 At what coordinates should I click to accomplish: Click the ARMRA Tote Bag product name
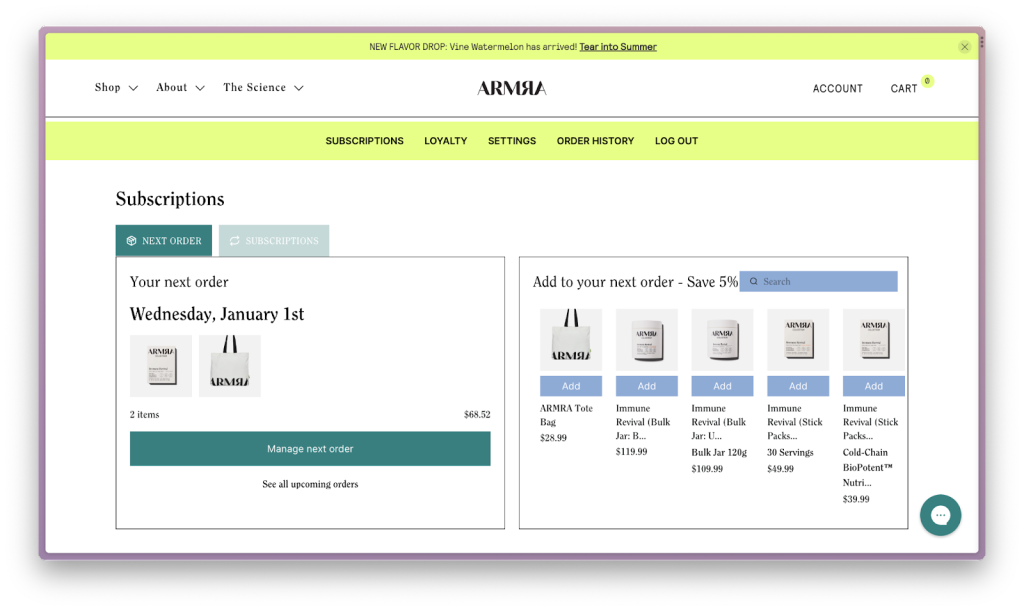point(566,415)
